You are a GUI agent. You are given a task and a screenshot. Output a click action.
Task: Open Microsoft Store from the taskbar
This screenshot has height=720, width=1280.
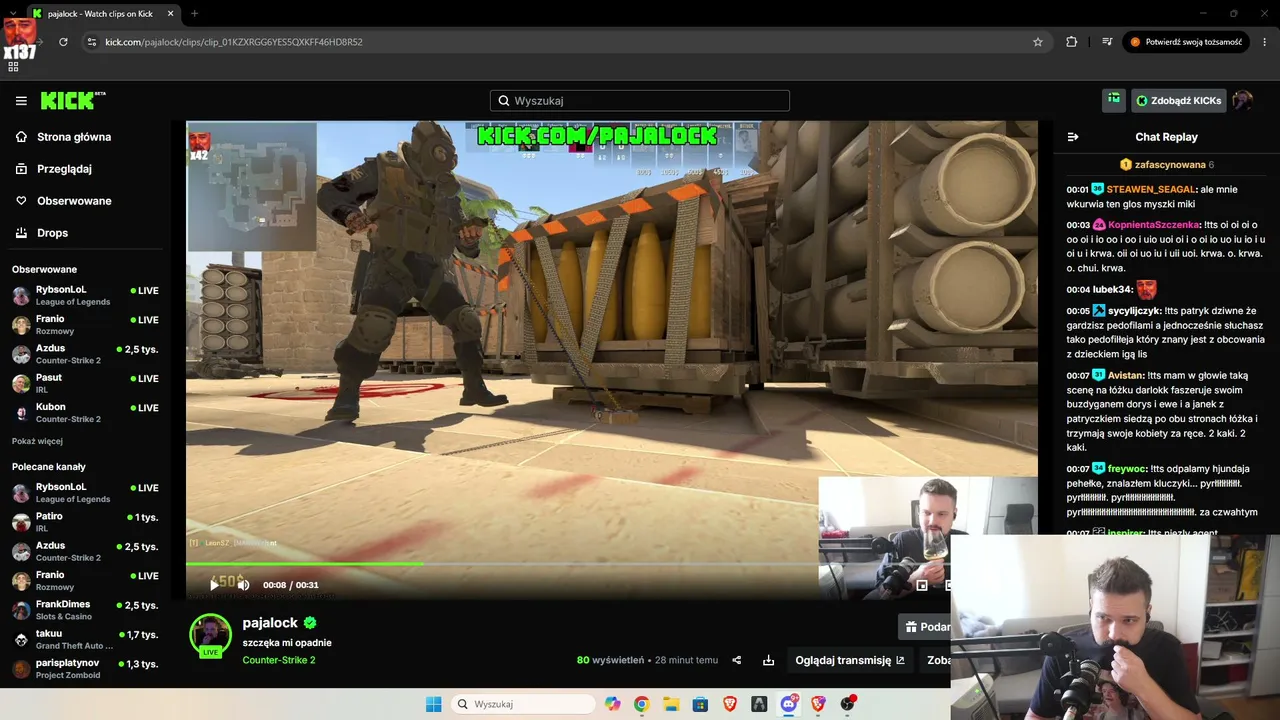pos(700,704)
